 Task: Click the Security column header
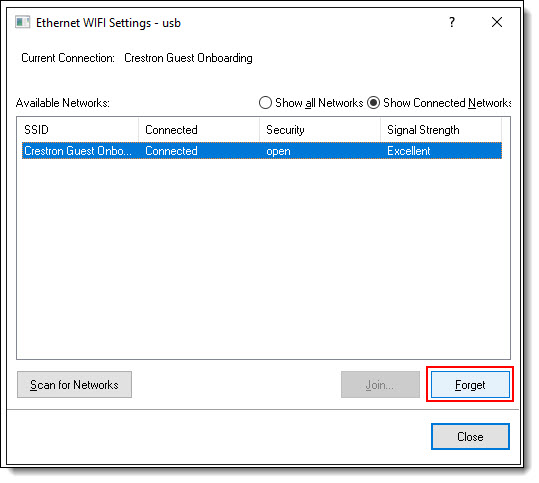320,130
